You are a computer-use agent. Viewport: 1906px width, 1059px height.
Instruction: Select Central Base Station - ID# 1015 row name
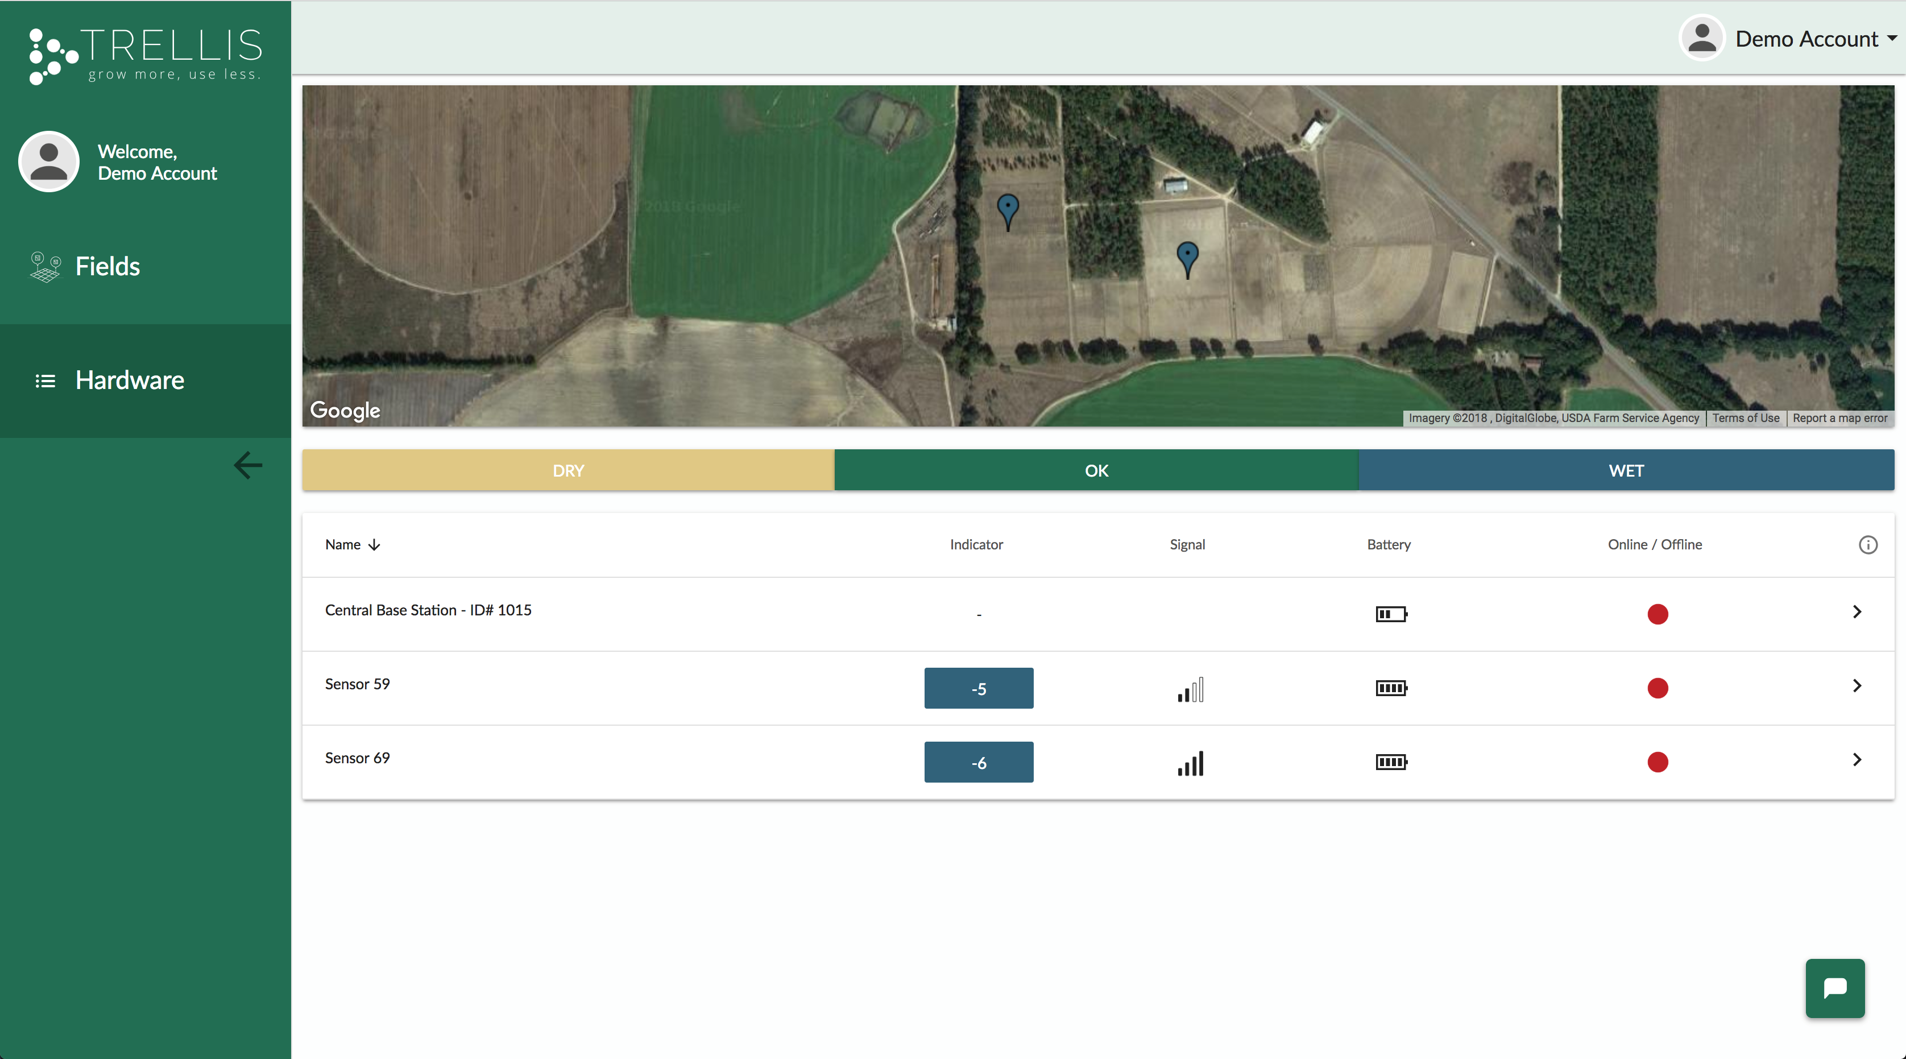(x=428, y=610)
